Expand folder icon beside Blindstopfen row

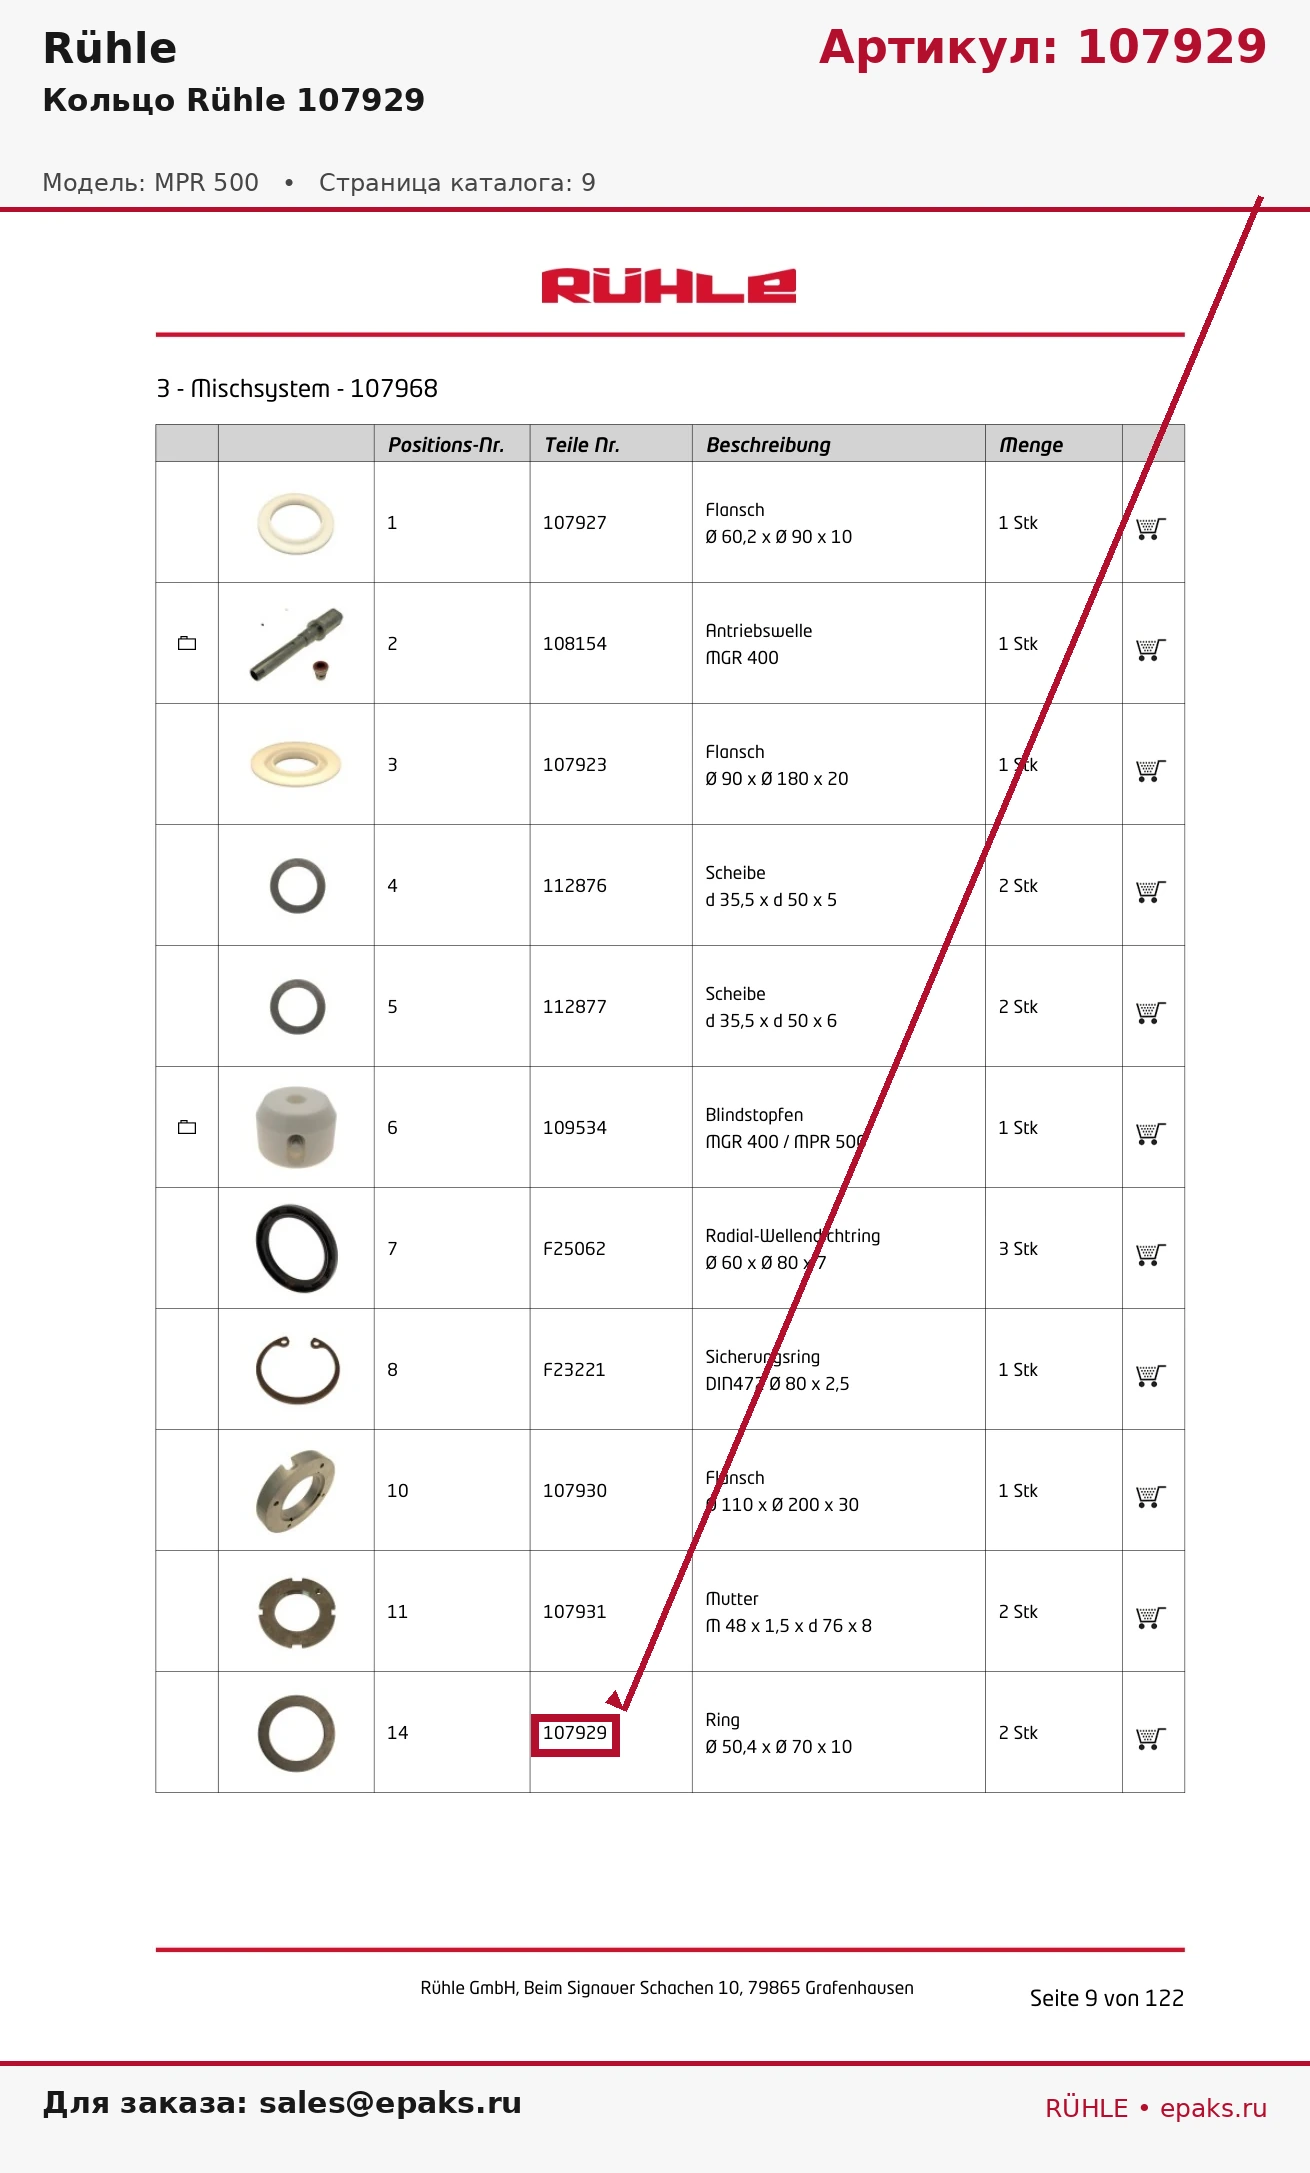[187, 1127]
